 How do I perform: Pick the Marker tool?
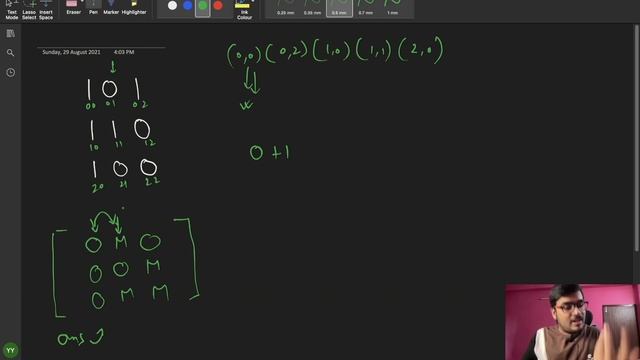tap(111, 8)
